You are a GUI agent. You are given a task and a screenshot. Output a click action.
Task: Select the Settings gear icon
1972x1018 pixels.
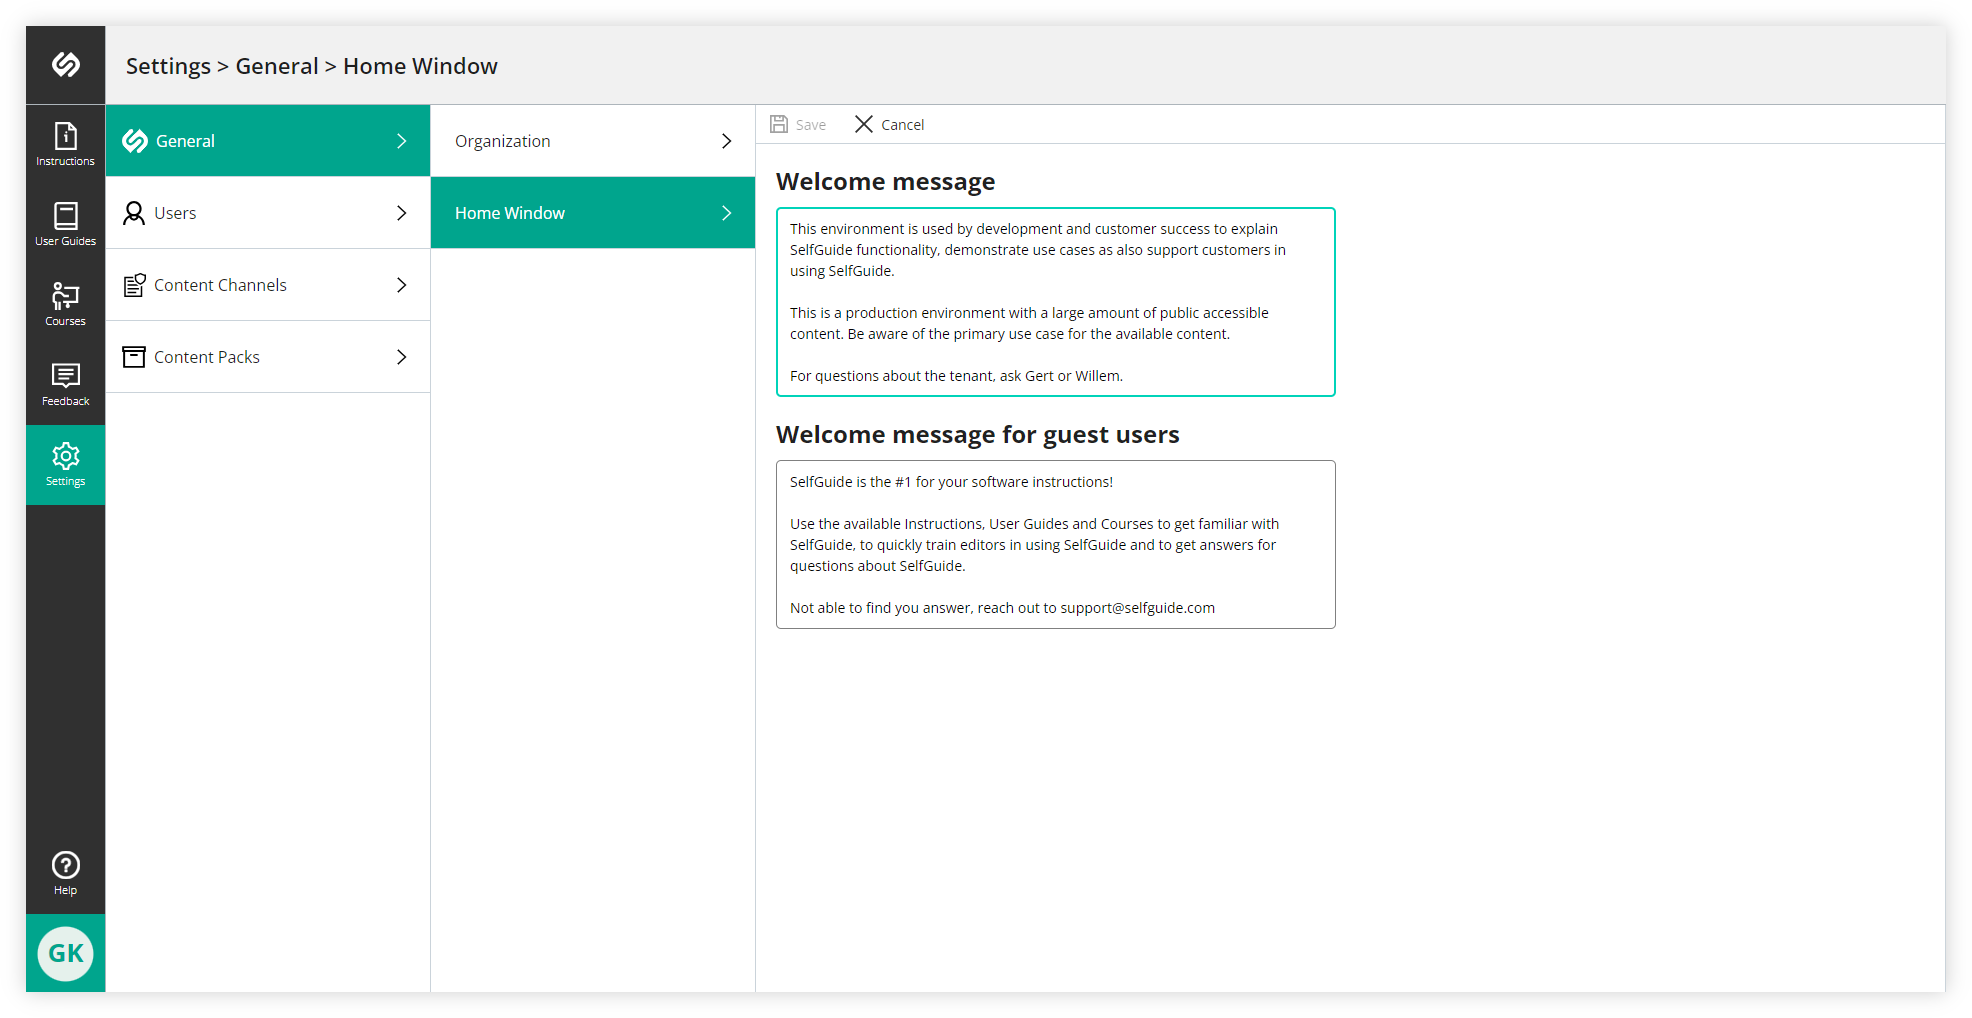65,458
